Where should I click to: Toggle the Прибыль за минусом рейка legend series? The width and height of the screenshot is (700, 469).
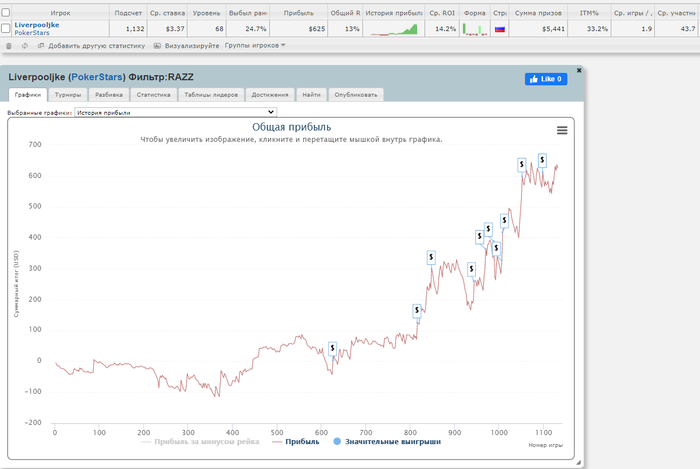tap(200, 442)
